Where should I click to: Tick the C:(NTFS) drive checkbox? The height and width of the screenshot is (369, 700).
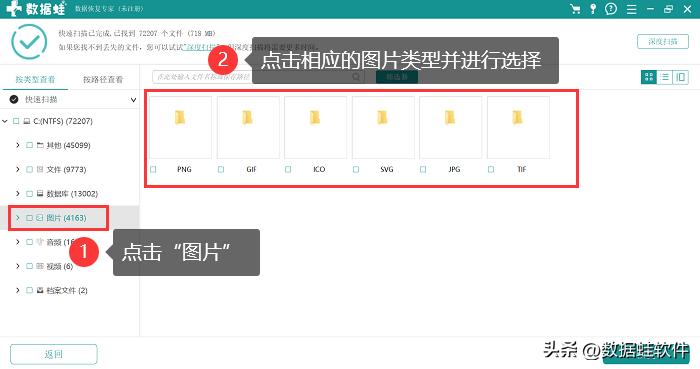point(16,121)
